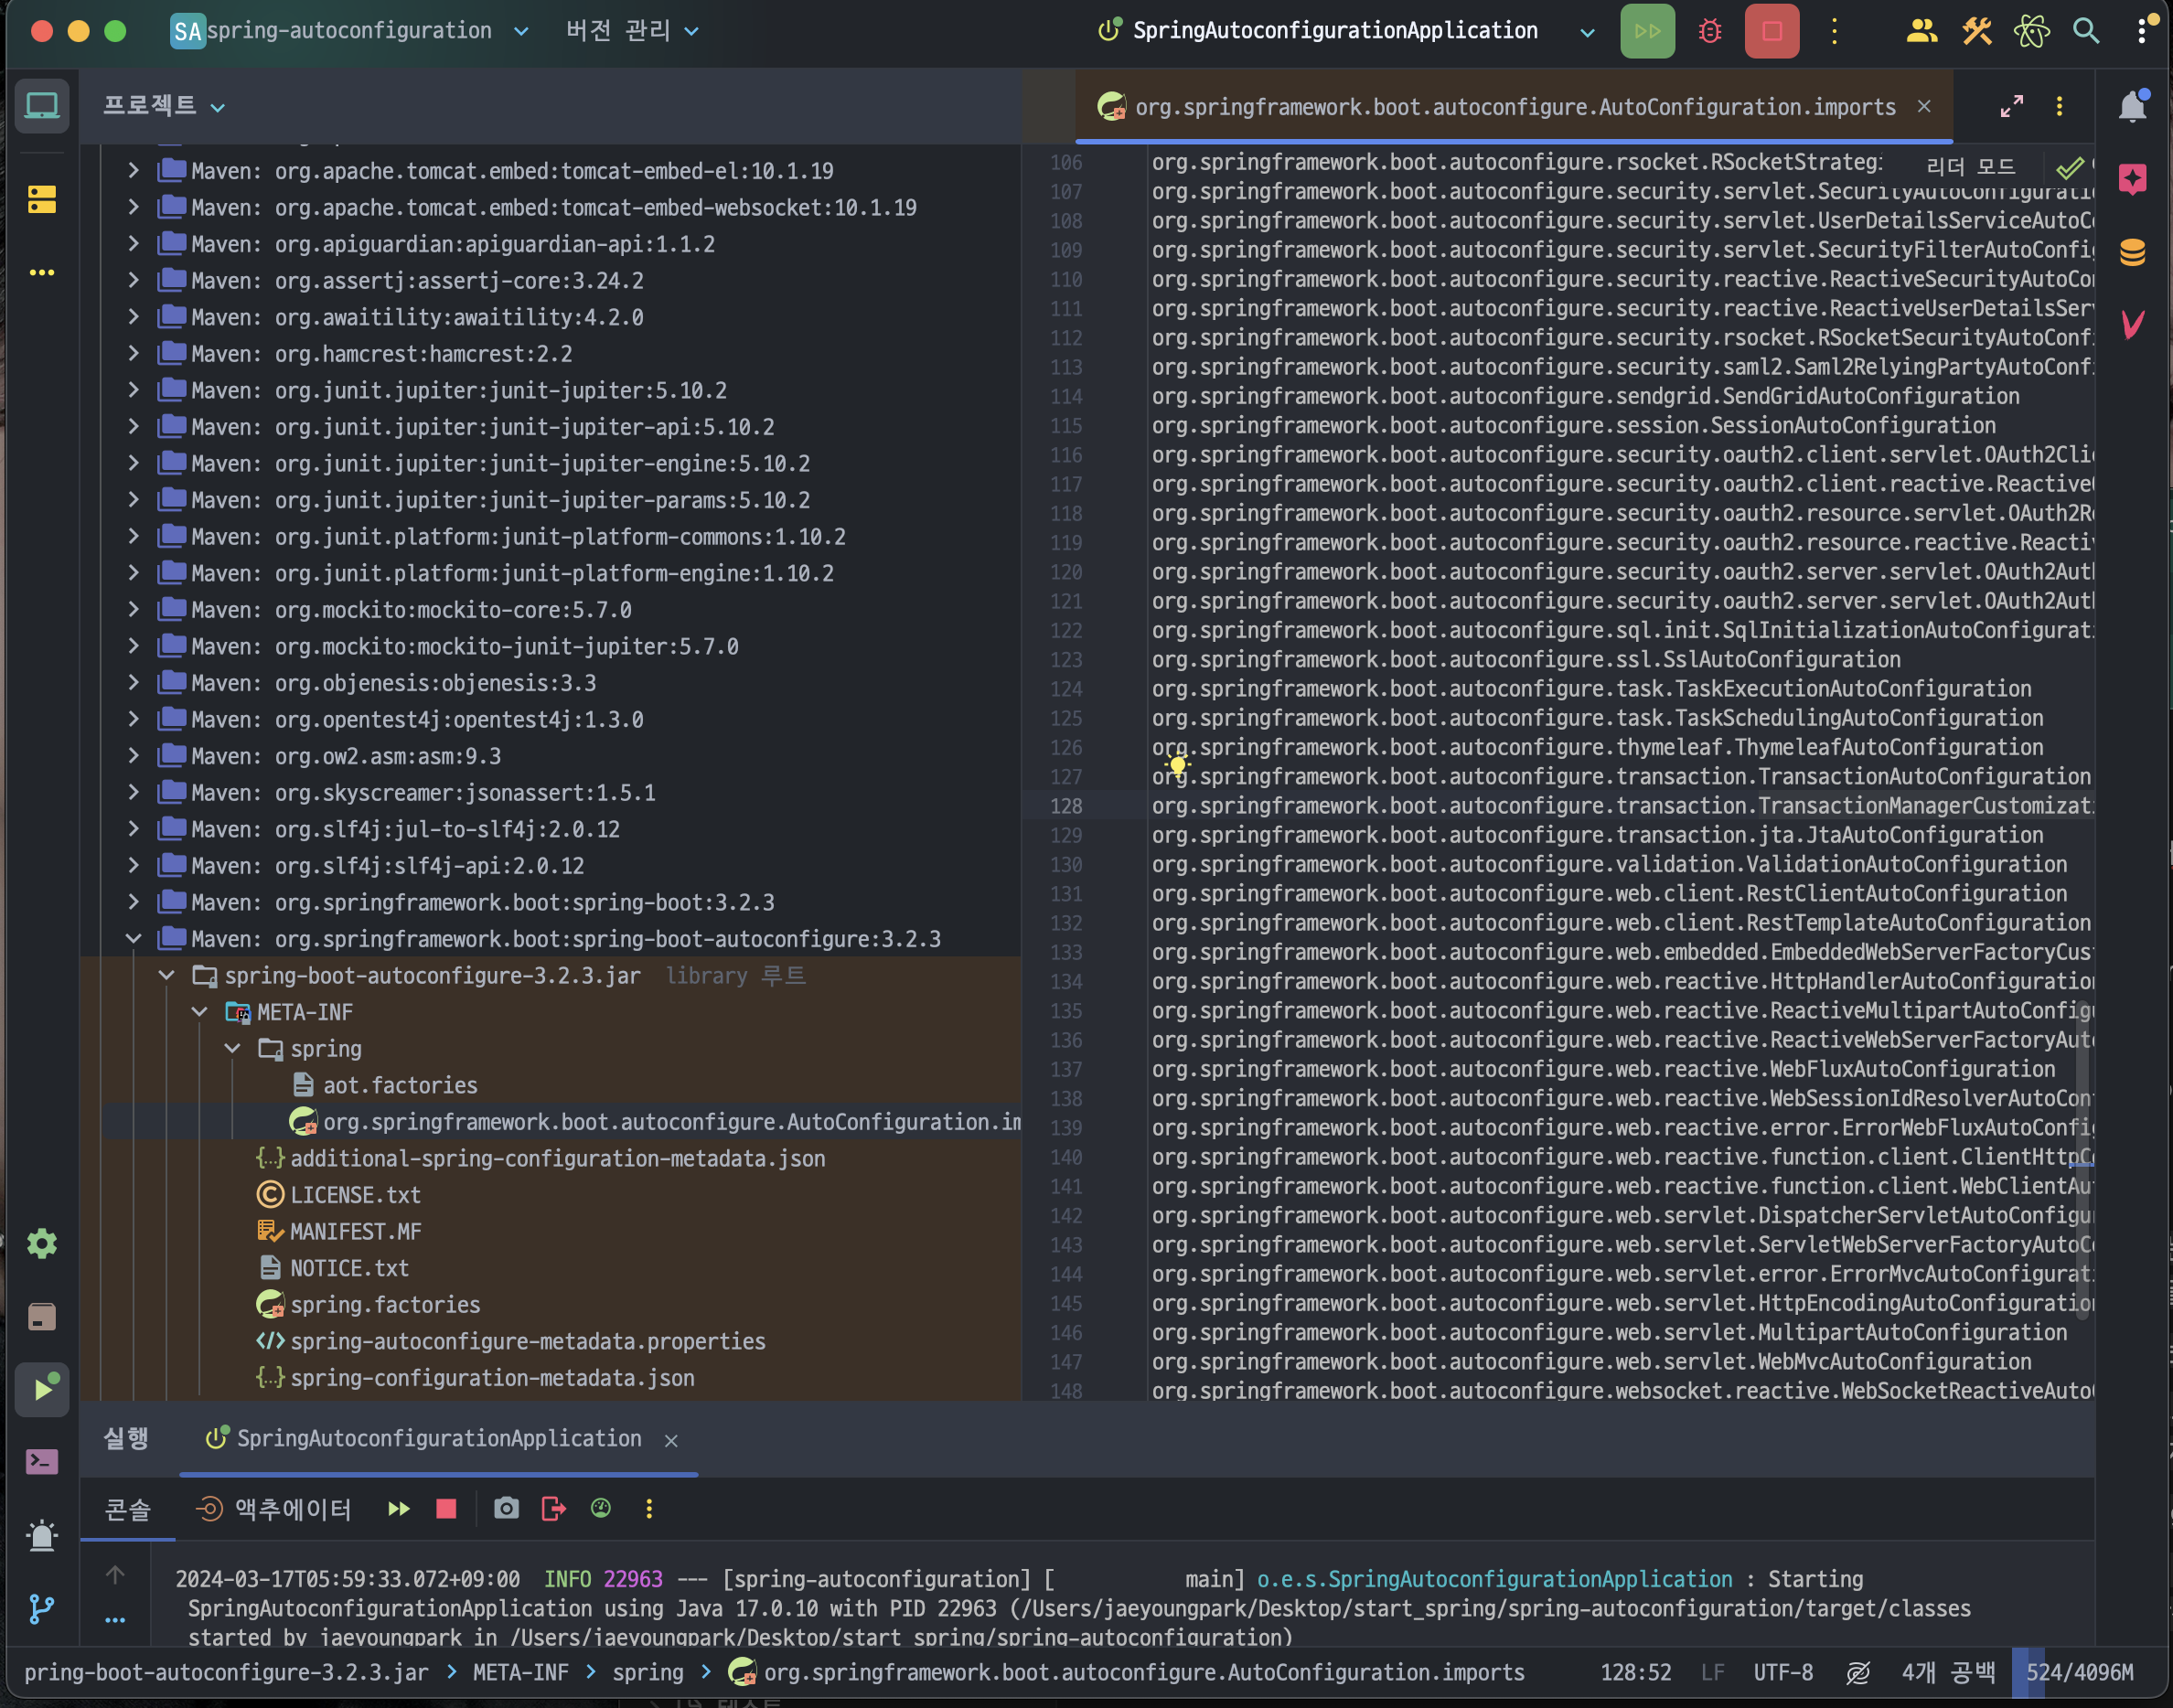Stop the running app via red square button
The height and width of the screenshot is (1708, 2173).
coord(1771,31)
